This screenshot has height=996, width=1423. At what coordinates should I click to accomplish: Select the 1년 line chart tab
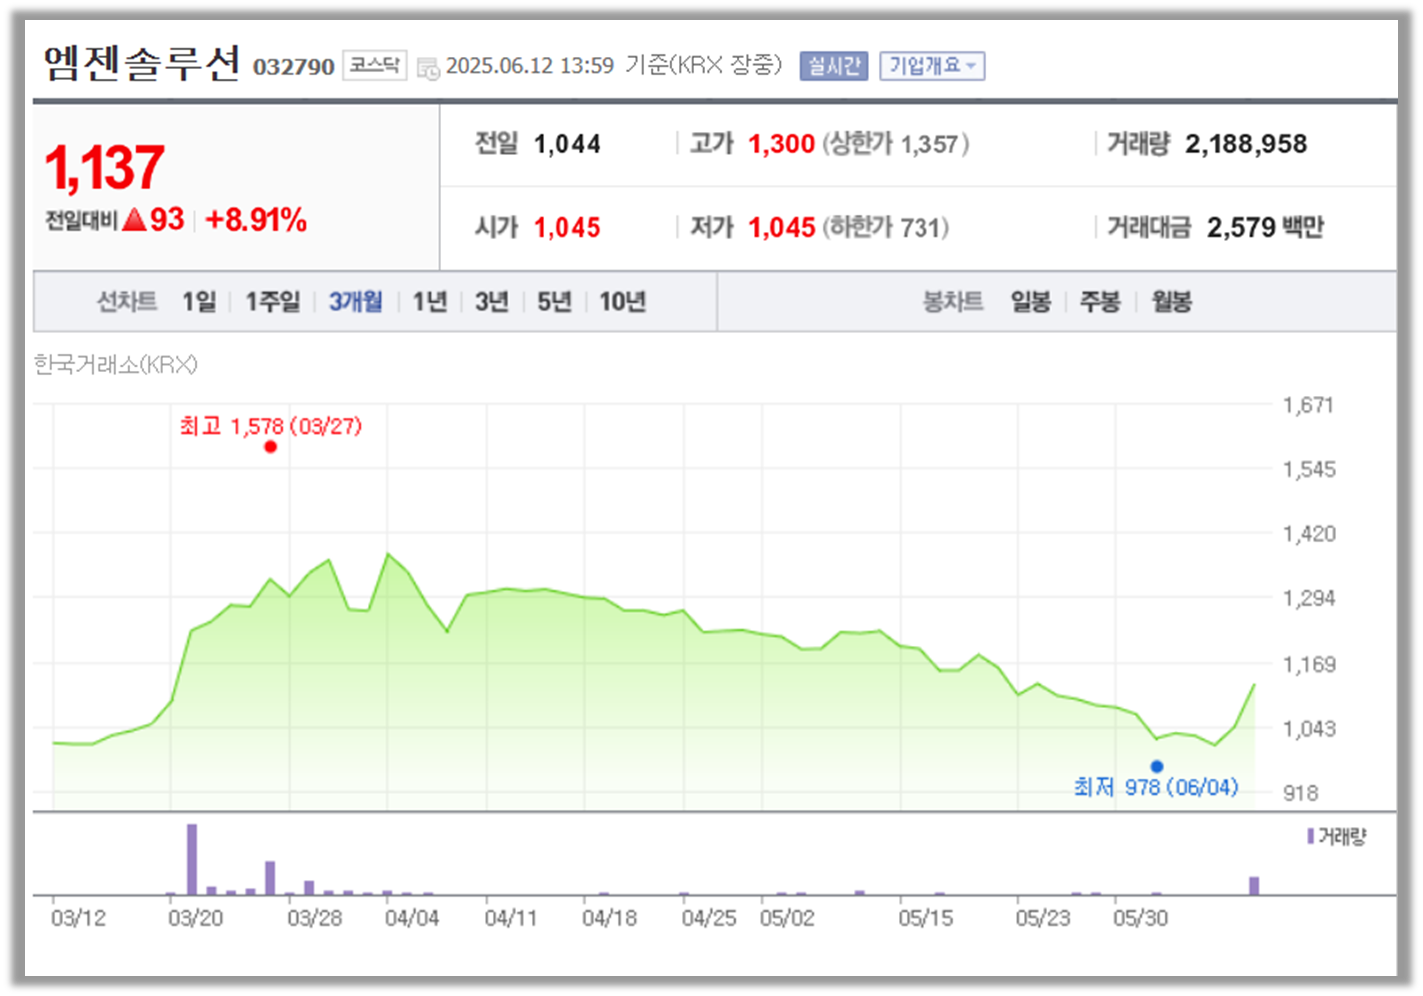430,301
